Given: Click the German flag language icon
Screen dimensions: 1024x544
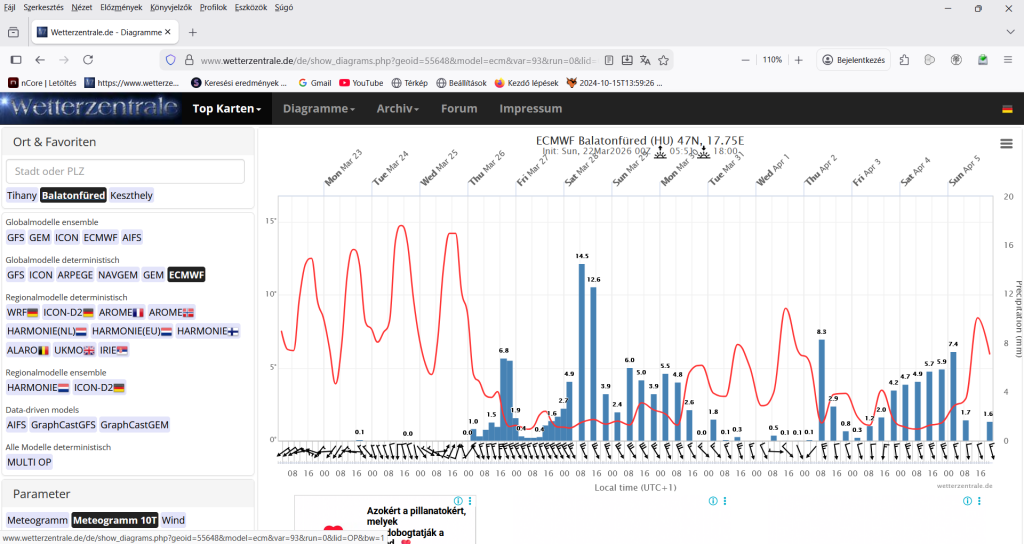Looking at the screenshot, I should [1007, 109].
